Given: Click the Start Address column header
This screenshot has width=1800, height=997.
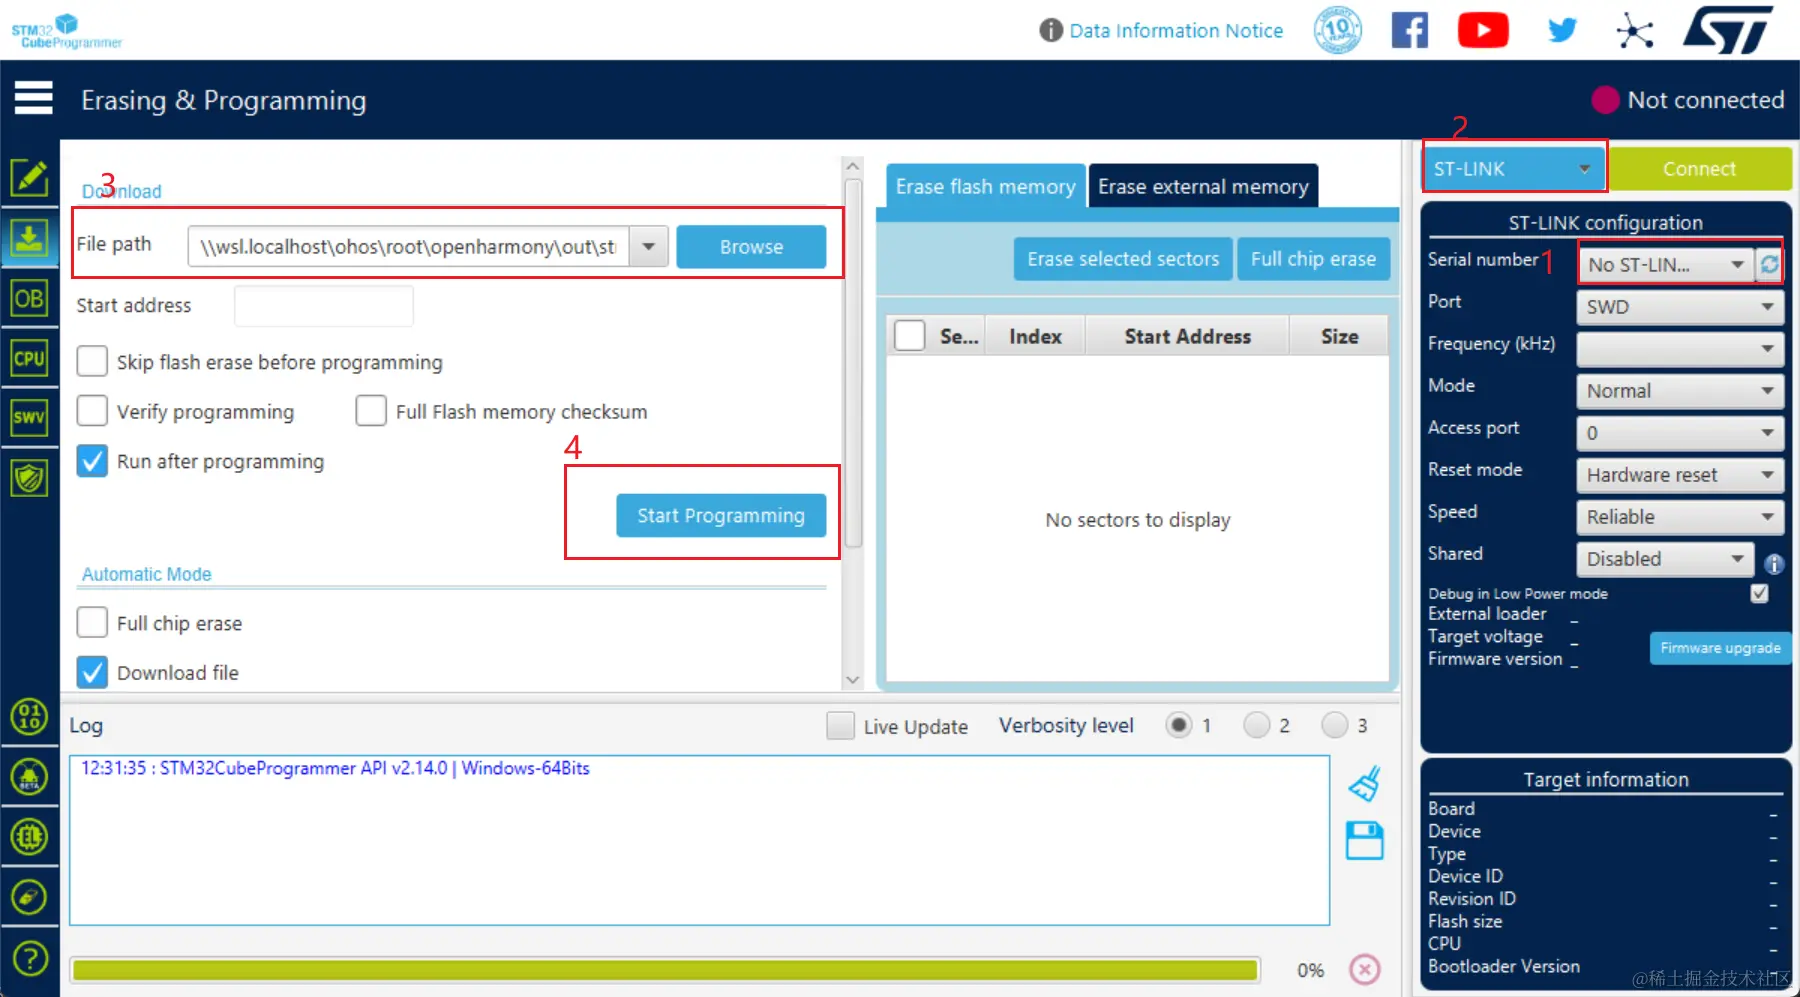Looking at the screenshot, I should point(1187,336).
